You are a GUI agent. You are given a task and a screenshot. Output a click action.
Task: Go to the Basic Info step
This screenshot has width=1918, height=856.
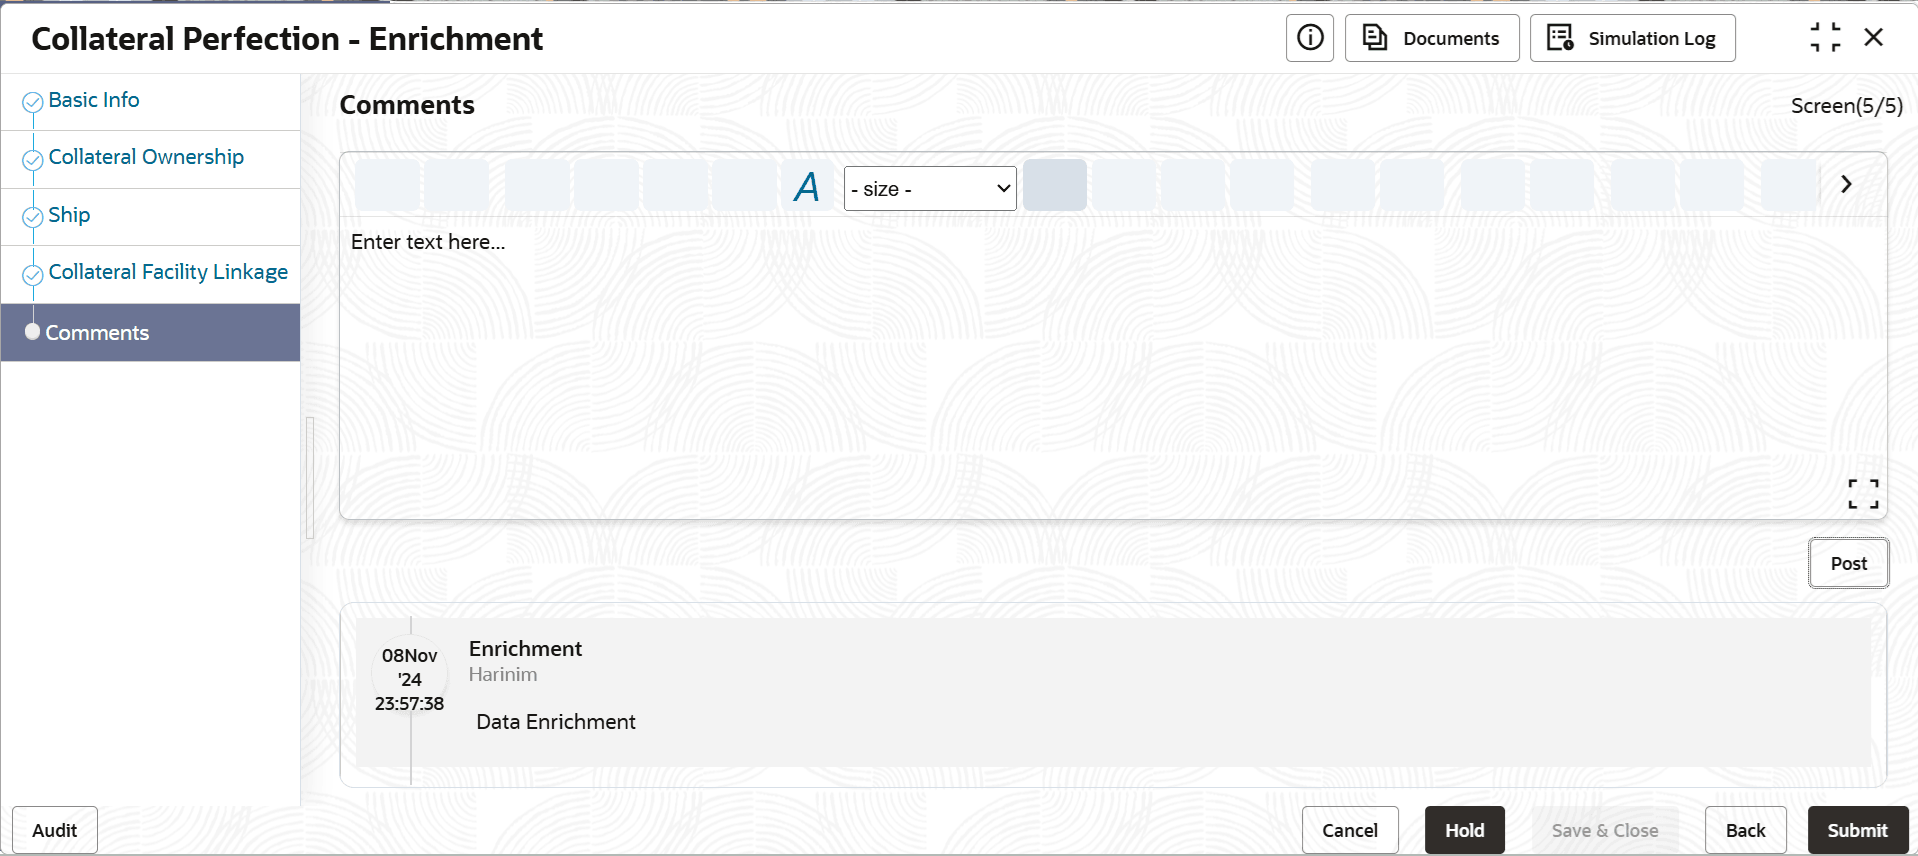point(94,100)
